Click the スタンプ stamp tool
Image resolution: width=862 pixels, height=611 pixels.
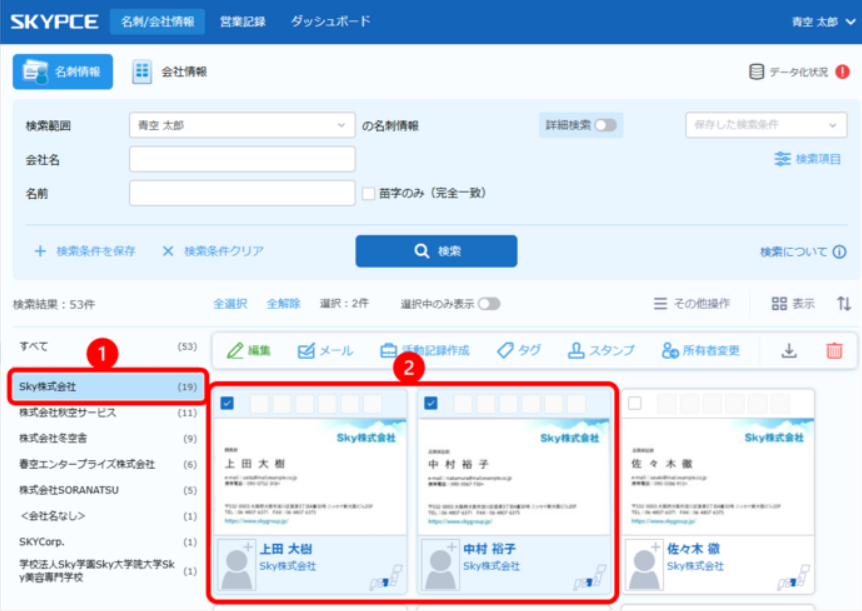(x=601, y=350)
